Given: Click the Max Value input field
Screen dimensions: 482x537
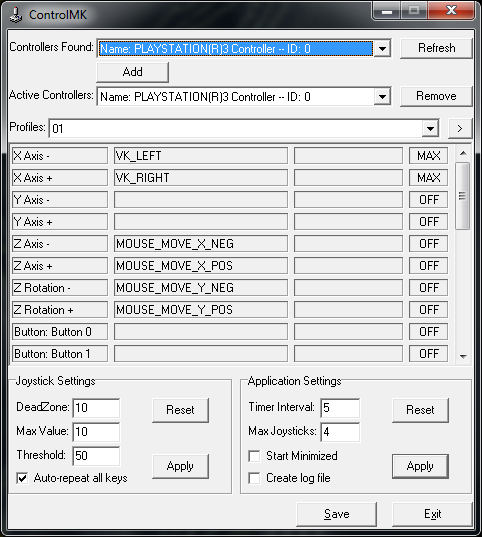Looking at the screenshot, I should pos(96,432).
